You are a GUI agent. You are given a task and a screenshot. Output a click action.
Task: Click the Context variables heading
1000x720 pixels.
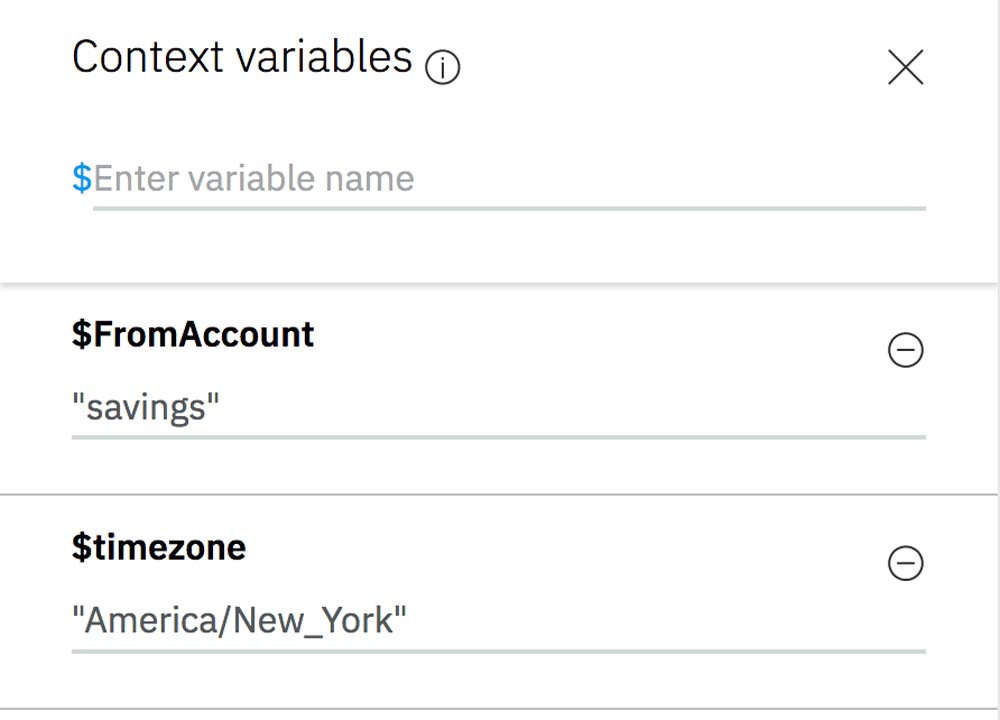click(242, 57)
